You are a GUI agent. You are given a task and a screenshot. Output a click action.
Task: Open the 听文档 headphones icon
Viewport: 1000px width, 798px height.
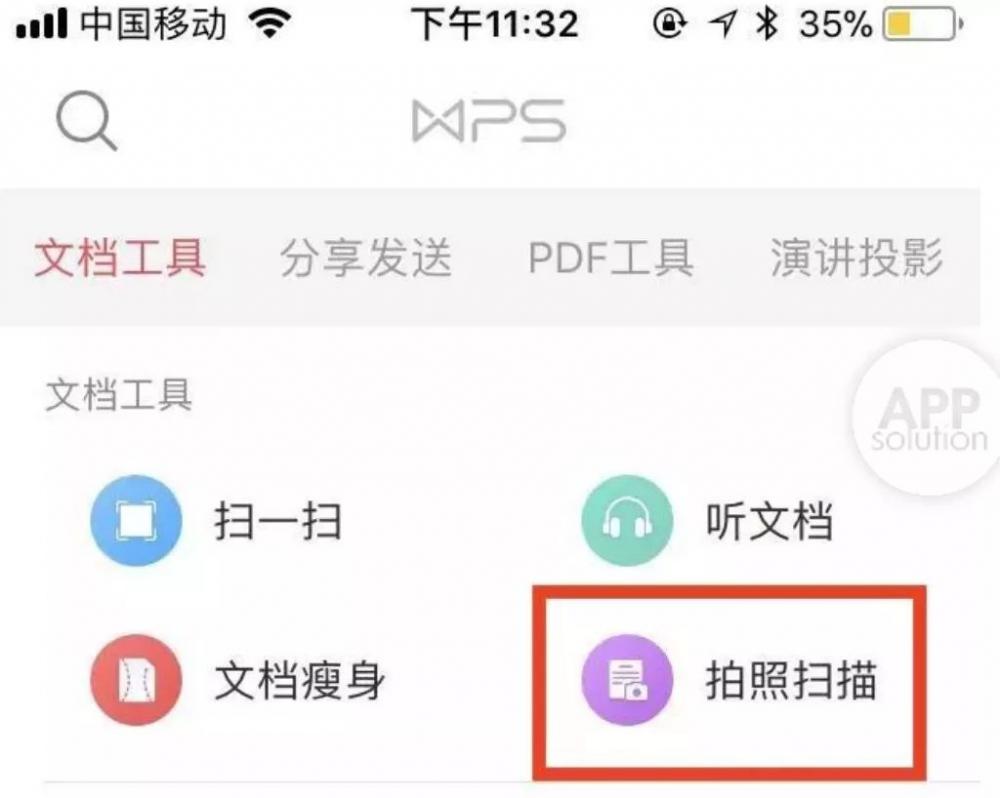pyautogui.click(x=628, y=521)
